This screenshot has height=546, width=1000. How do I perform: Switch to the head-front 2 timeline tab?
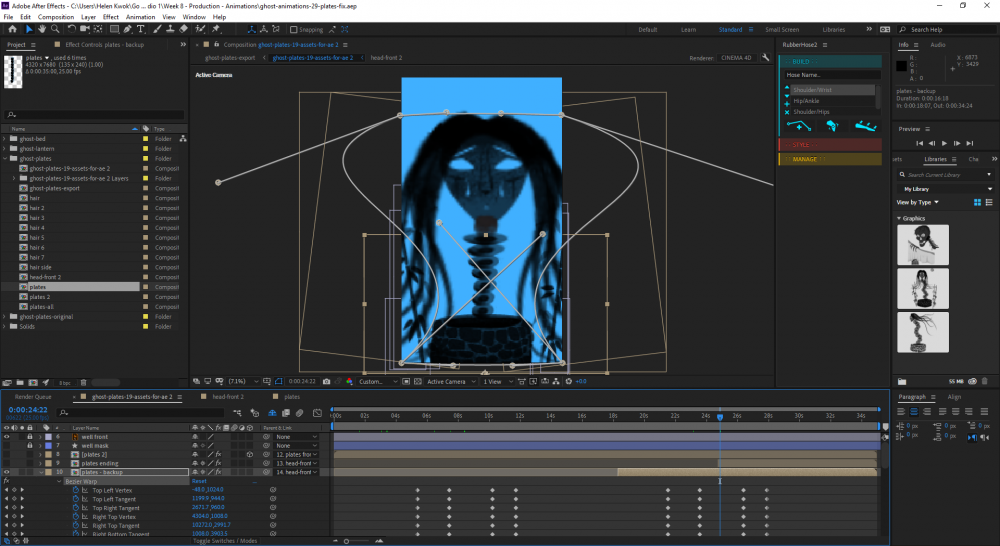[x=228, y=397]
